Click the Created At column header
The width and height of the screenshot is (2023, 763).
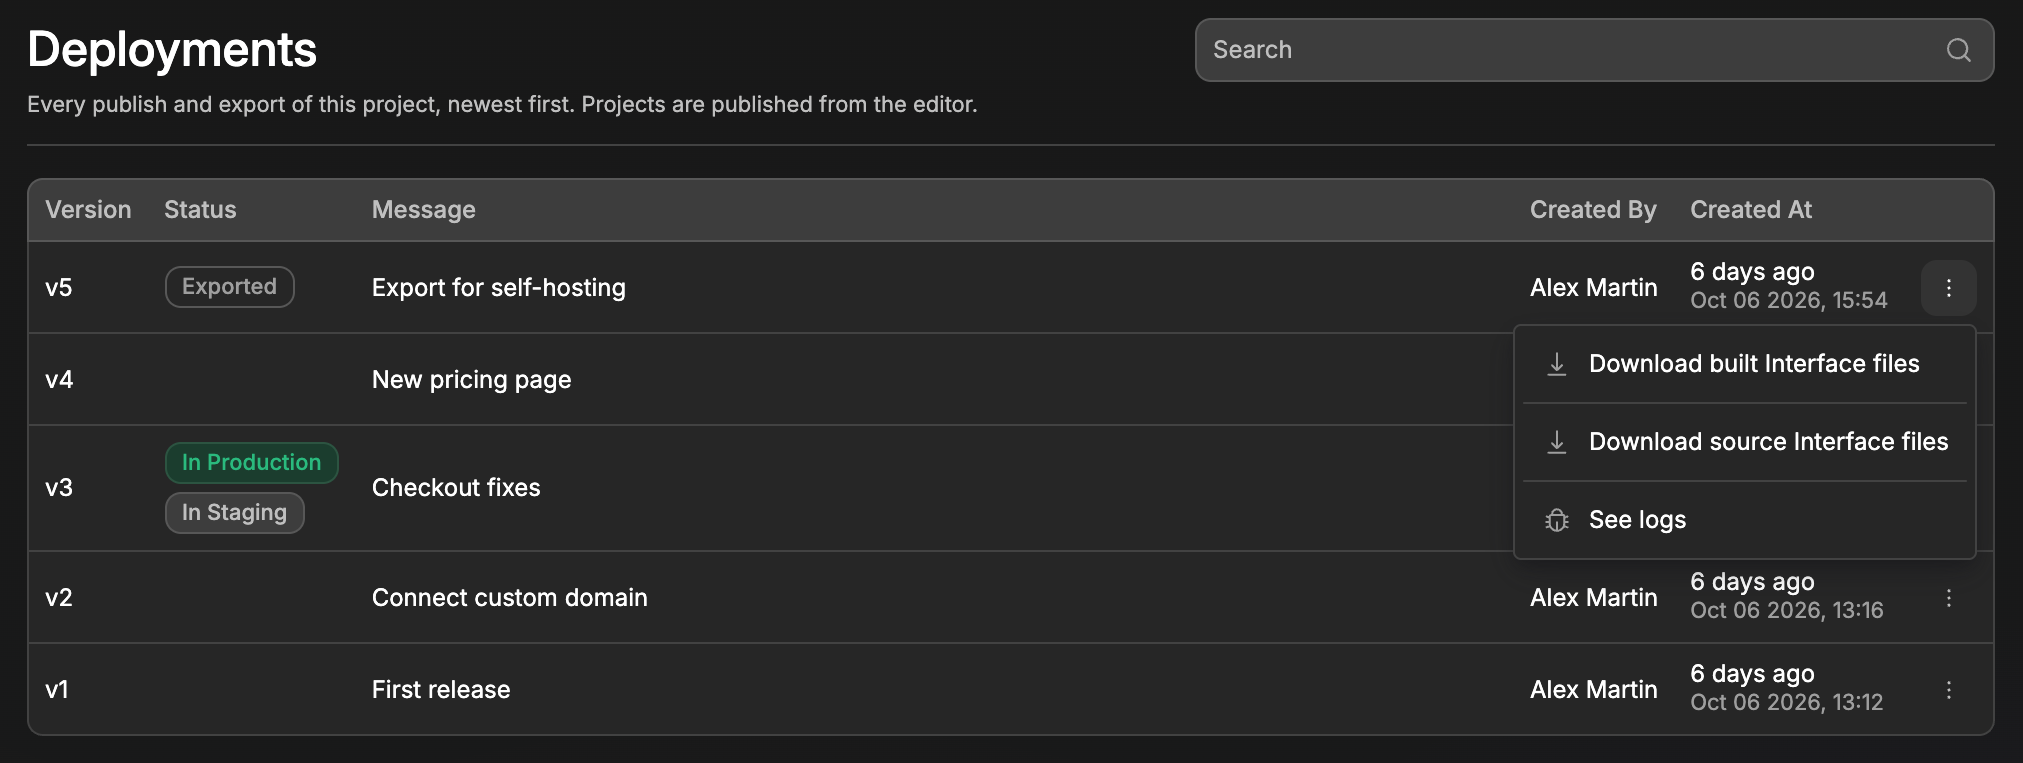coord(1751,210)
